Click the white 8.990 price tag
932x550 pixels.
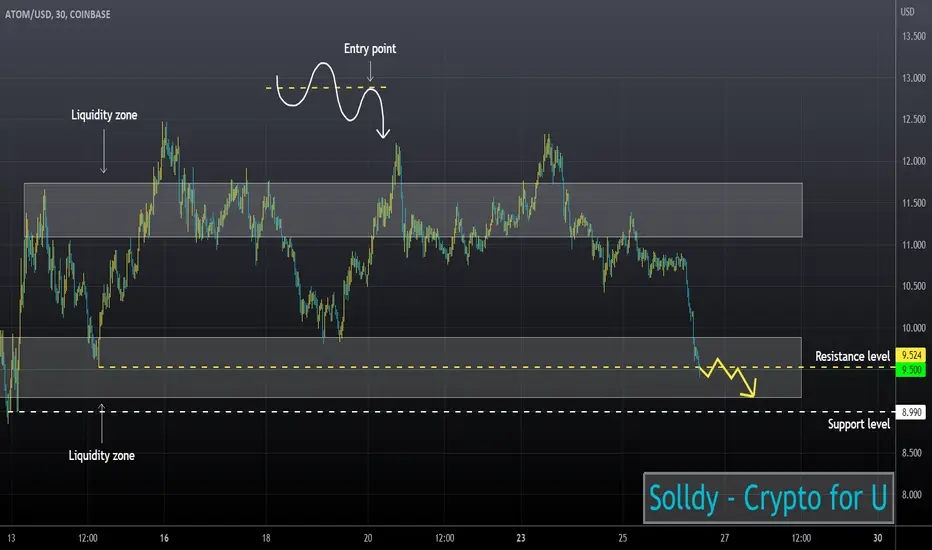tap(911, 412)
